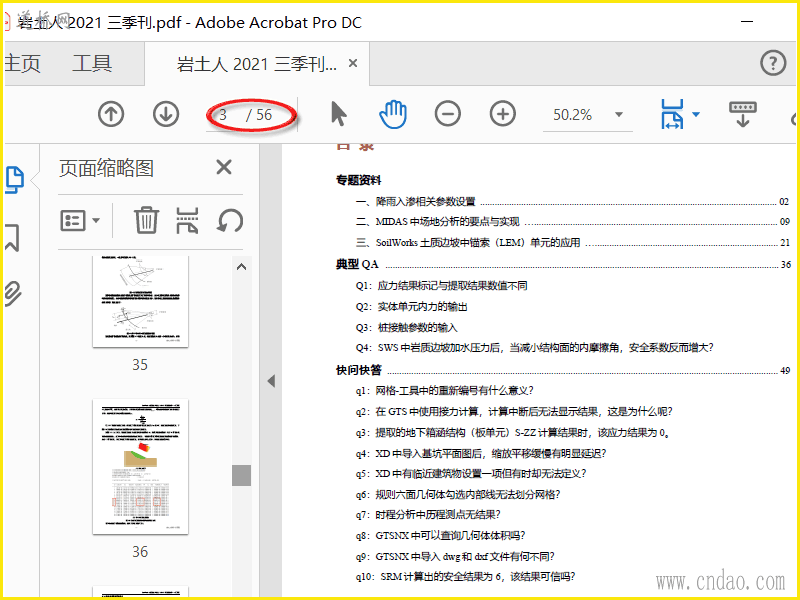The width and height of the screenshot is (800, 600).
Task: Minimize the Acrobat window
Action: 747,22
